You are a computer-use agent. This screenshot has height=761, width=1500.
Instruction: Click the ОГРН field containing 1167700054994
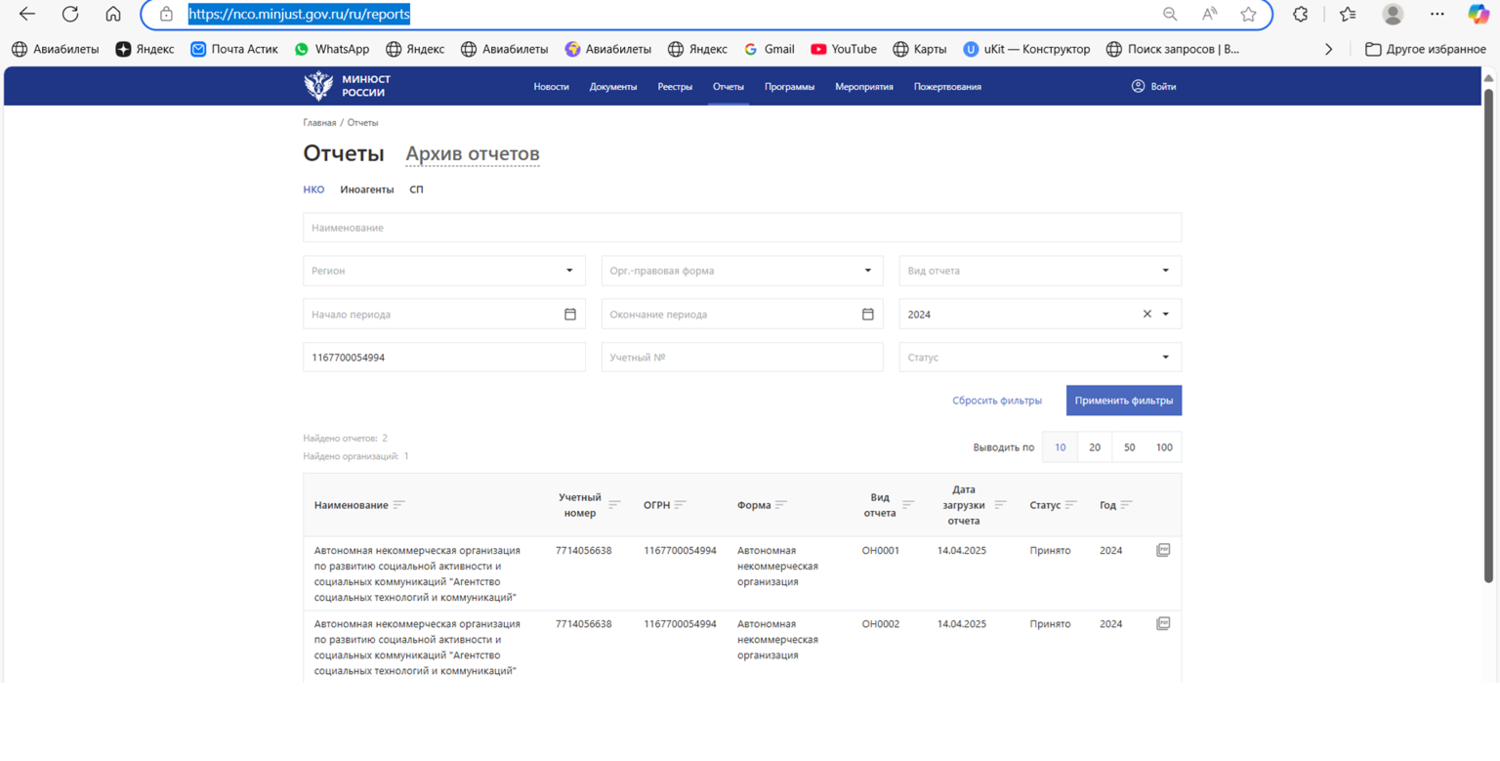[444, 357]
